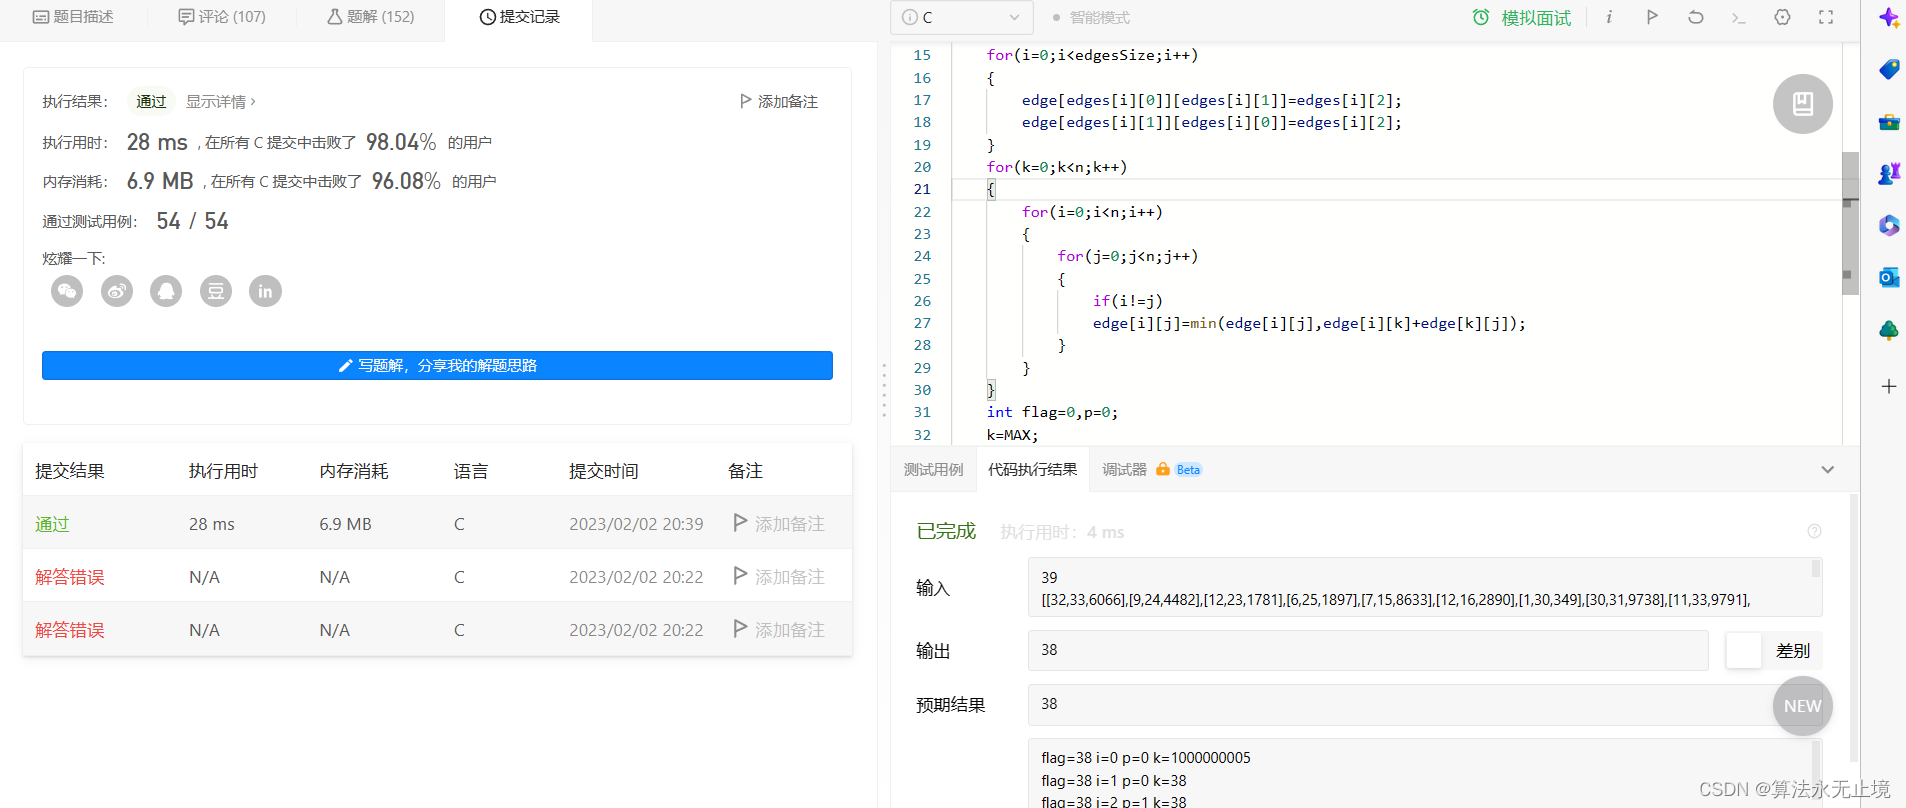Image resolution: width=1906 pixels, height=808 pixels.
Task: Open the 通过 submission row result
Action: tap(52, 524)
